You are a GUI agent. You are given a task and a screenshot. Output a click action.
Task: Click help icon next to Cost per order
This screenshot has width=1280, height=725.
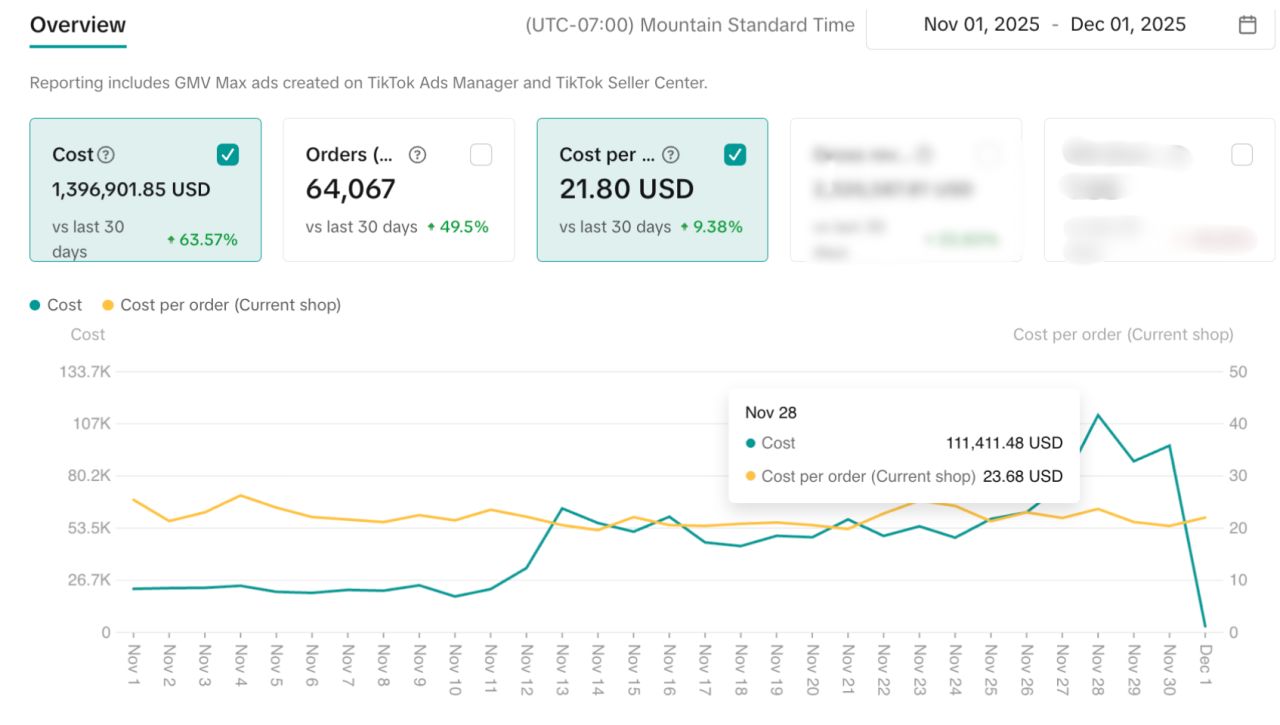671,155
